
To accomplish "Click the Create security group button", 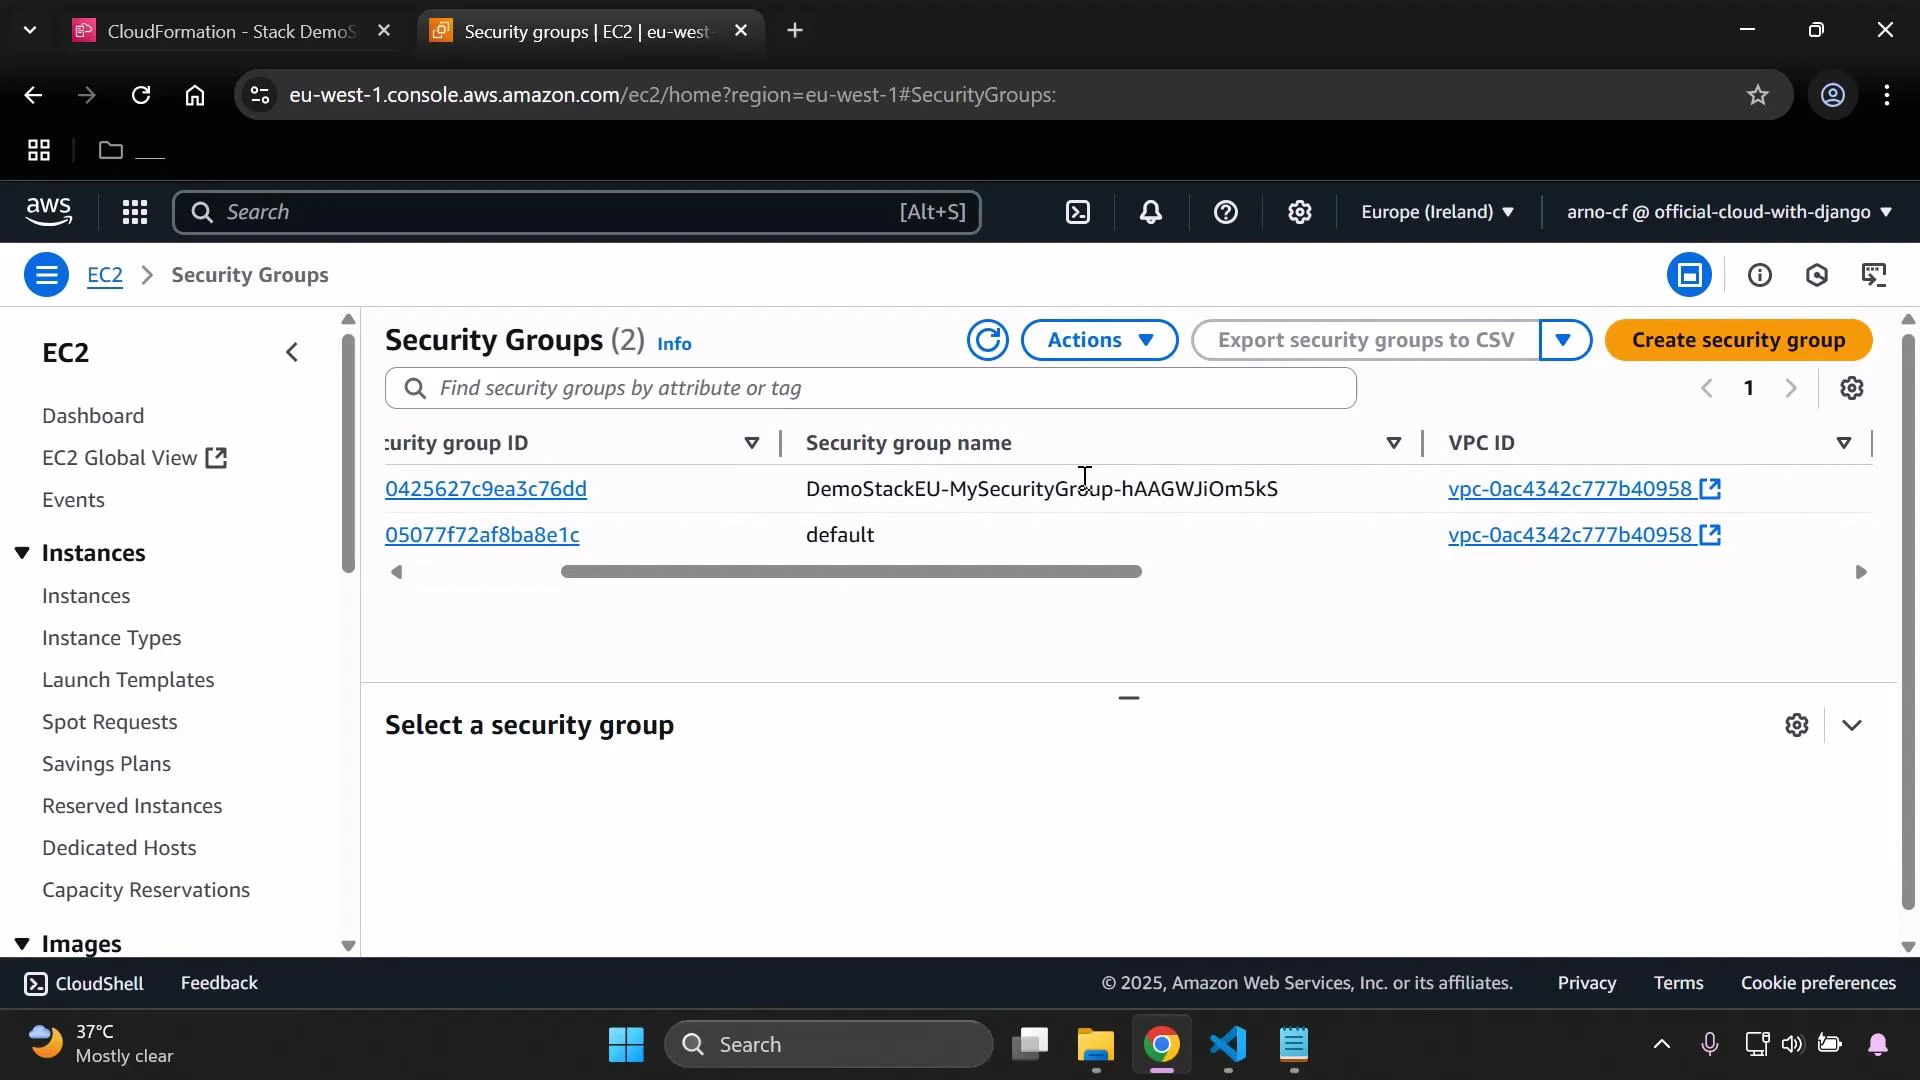I will [x=1738, y=340].
